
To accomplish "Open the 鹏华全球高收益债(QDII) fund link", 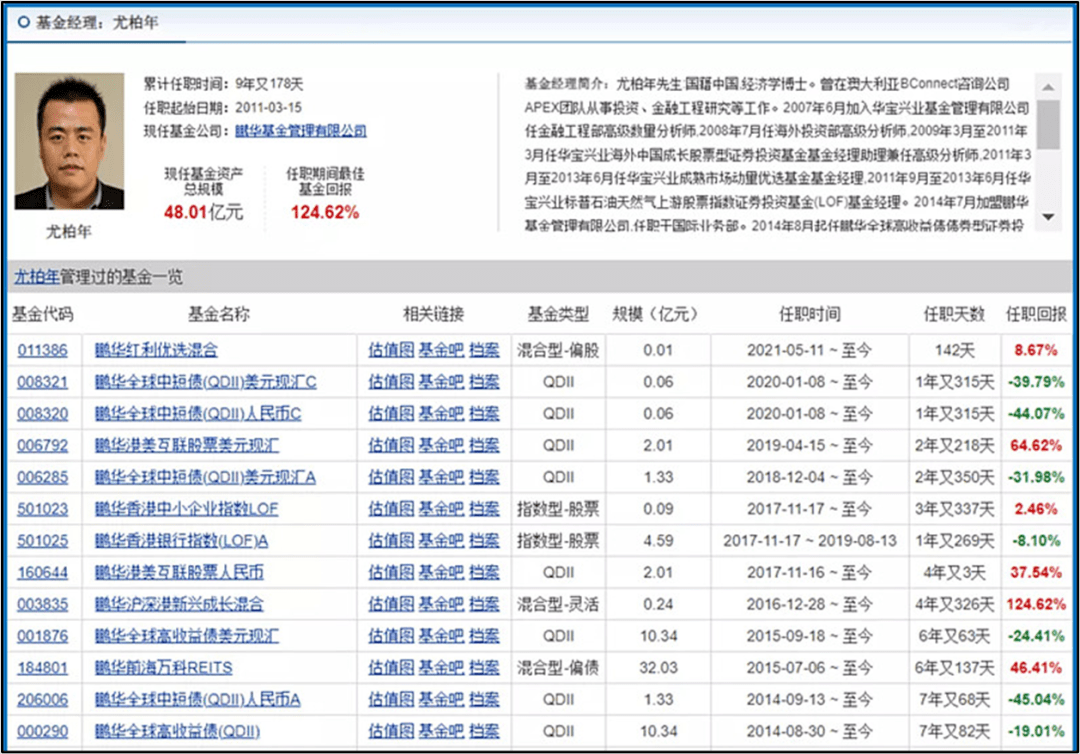I will coord(178,731).
